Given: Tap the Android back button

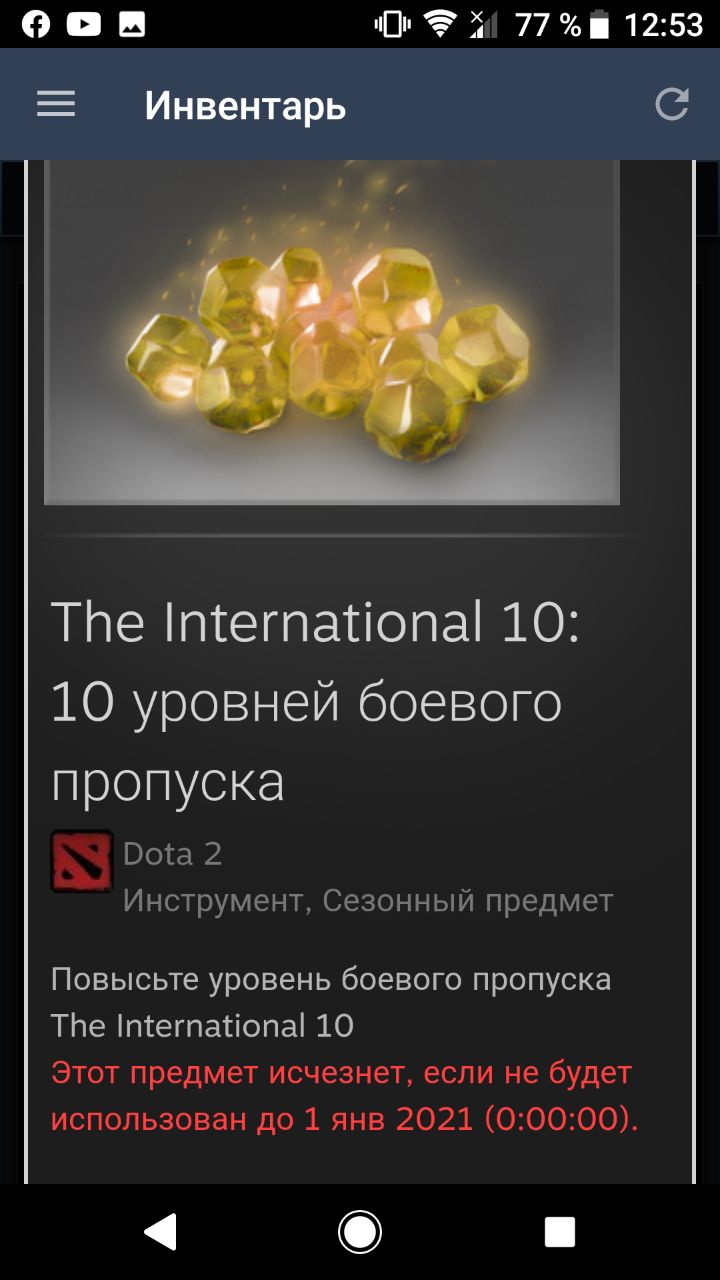Looking at the screenshot, I should click(161, 1232).
